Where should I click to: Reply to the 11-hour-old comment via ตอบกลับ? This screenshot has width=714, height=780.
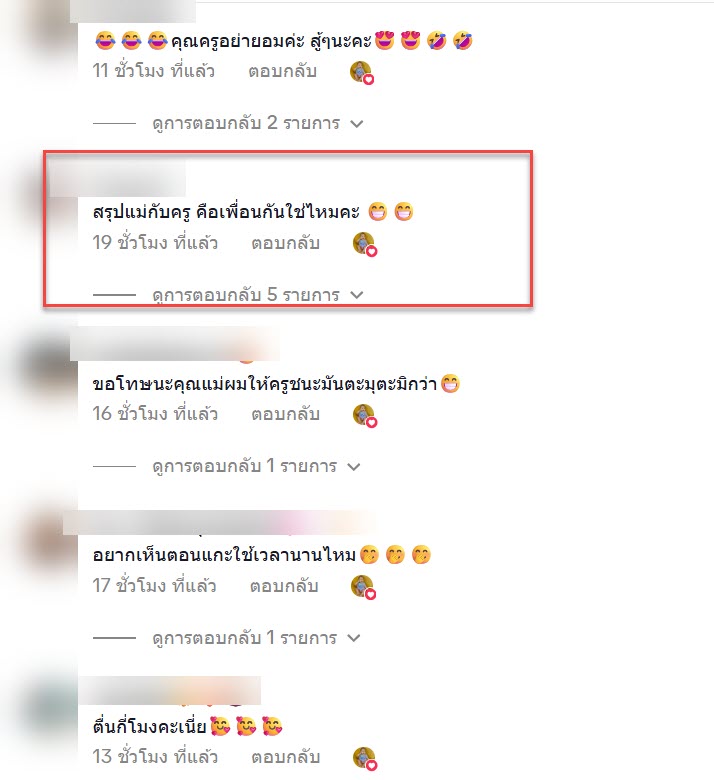[x=282, y=71]
